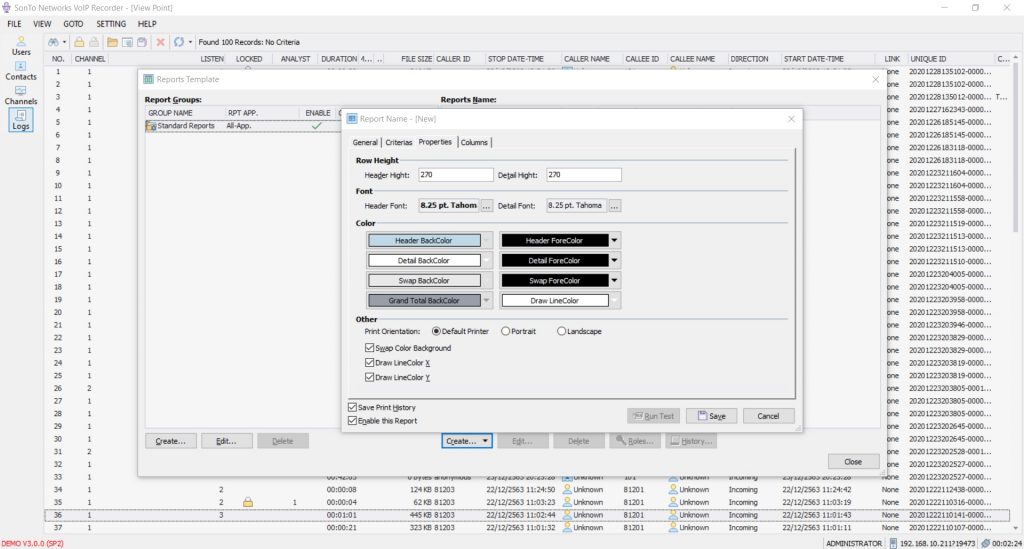The image size is (1024, 549).
Task: Cancel the report name dialog
Action: point(768,416)
